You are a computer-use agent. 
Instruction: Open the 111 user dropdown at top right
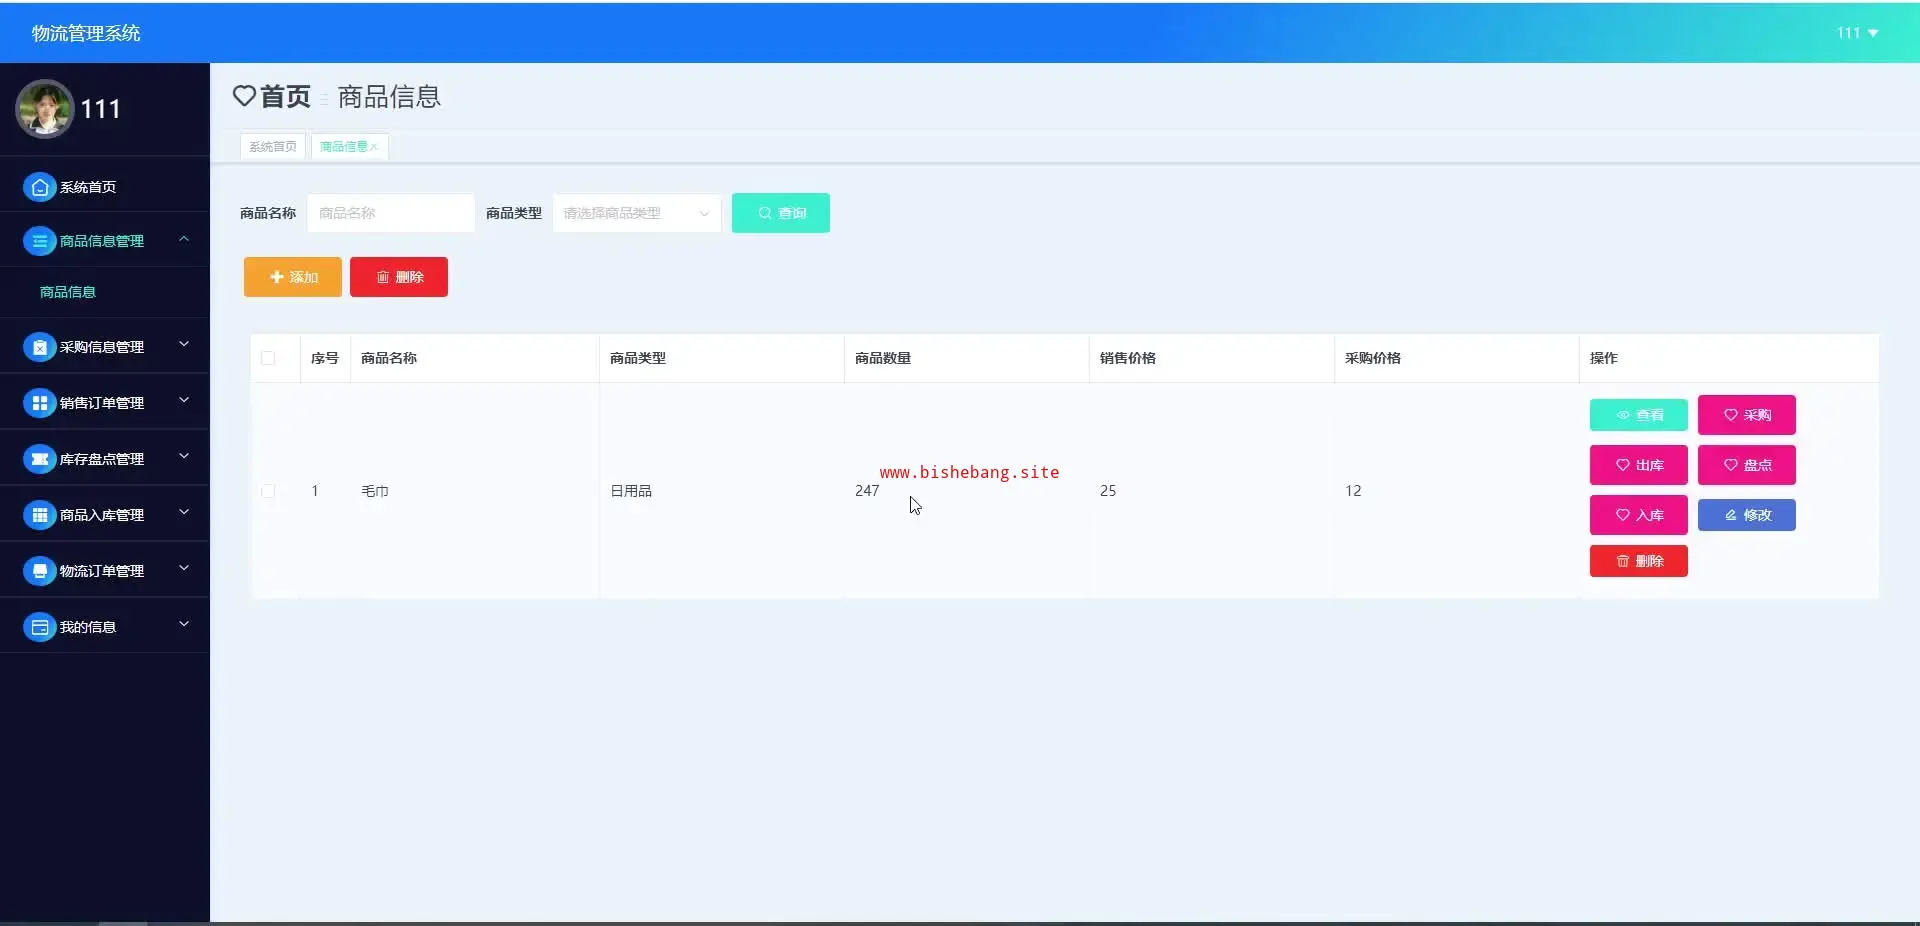(1857, 33)
